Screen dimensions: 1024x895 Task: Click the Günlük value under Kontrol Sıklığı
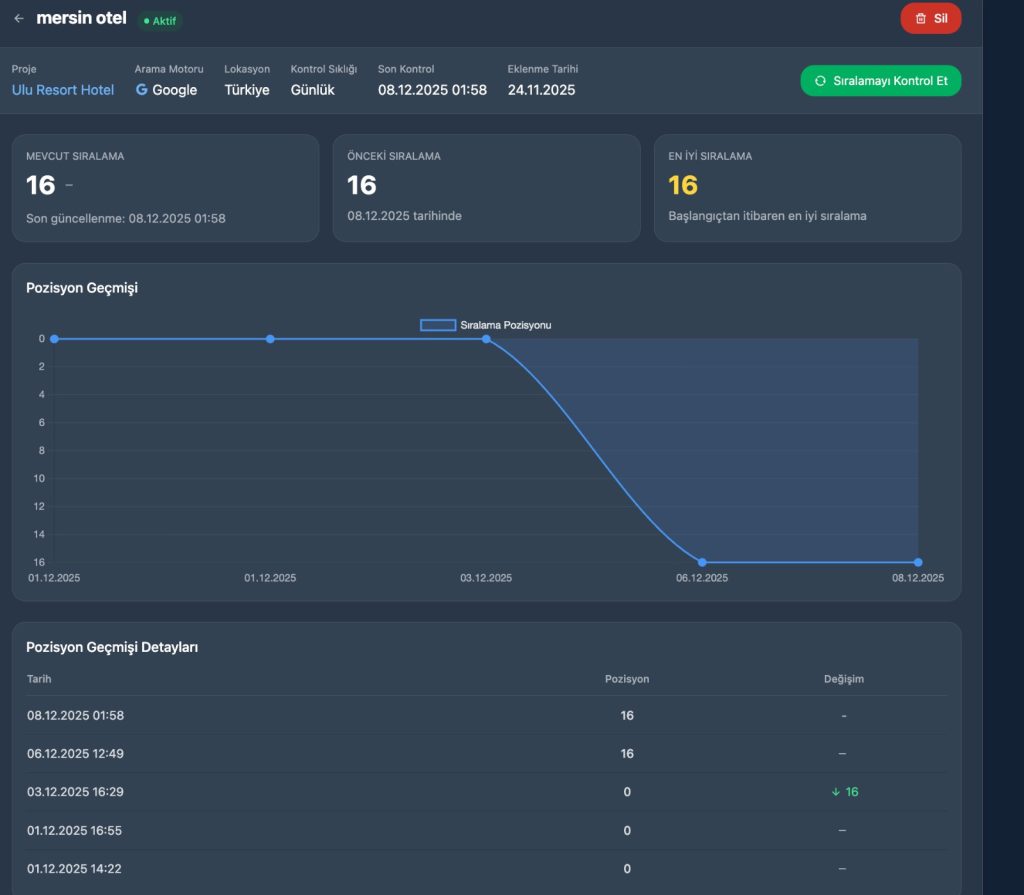312,90
